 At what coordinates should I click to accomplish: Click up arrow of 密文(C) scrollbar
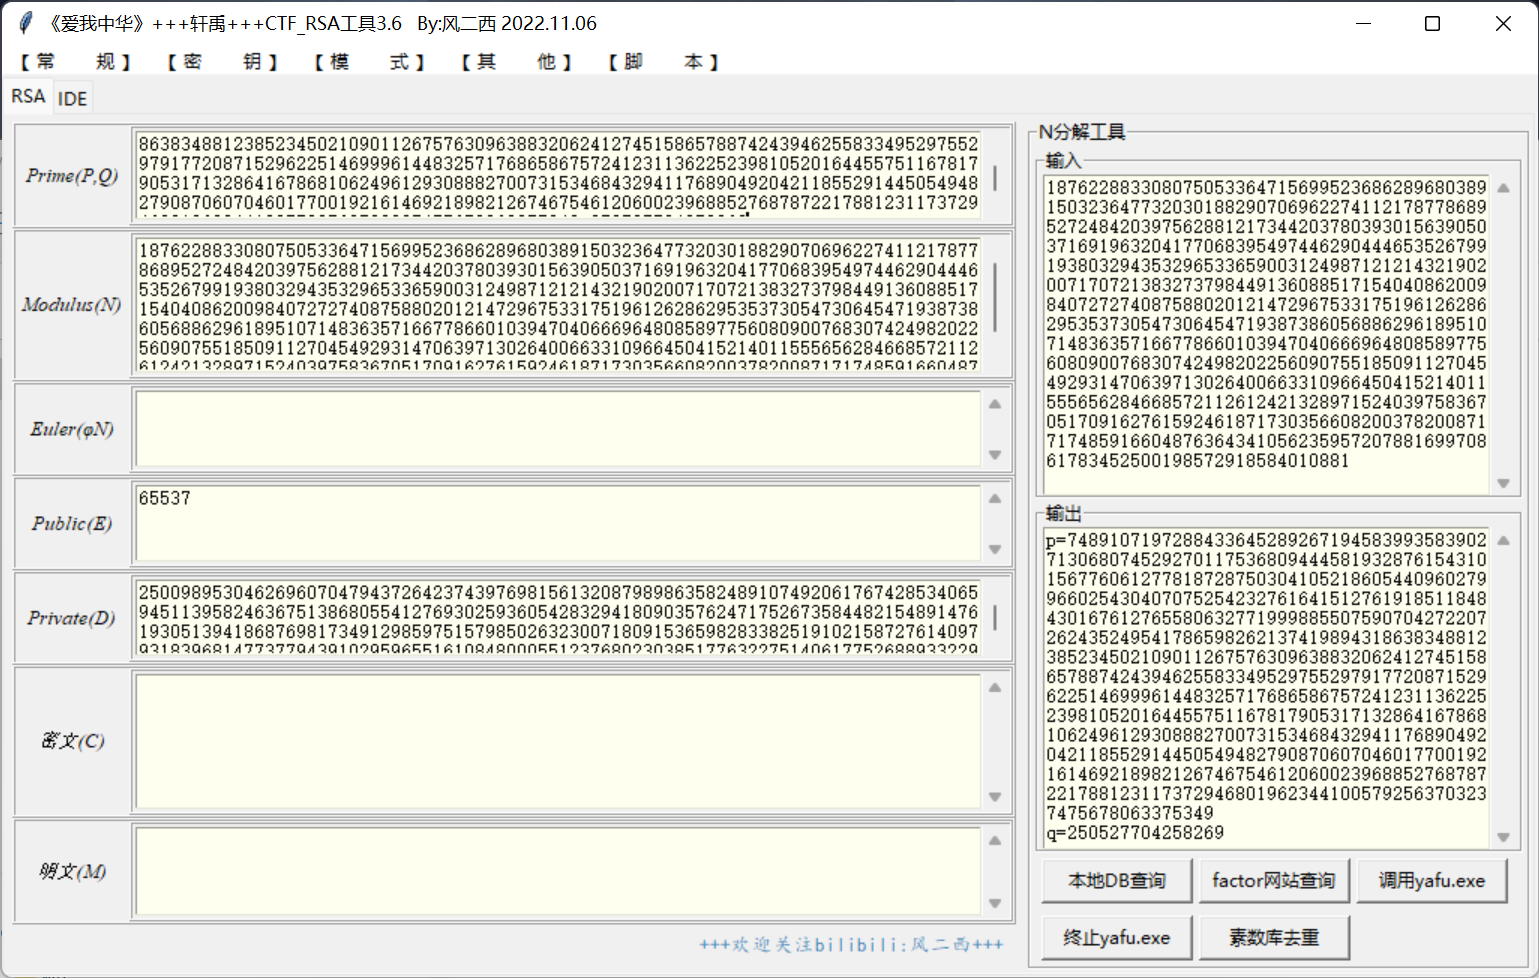coord(995,687)
